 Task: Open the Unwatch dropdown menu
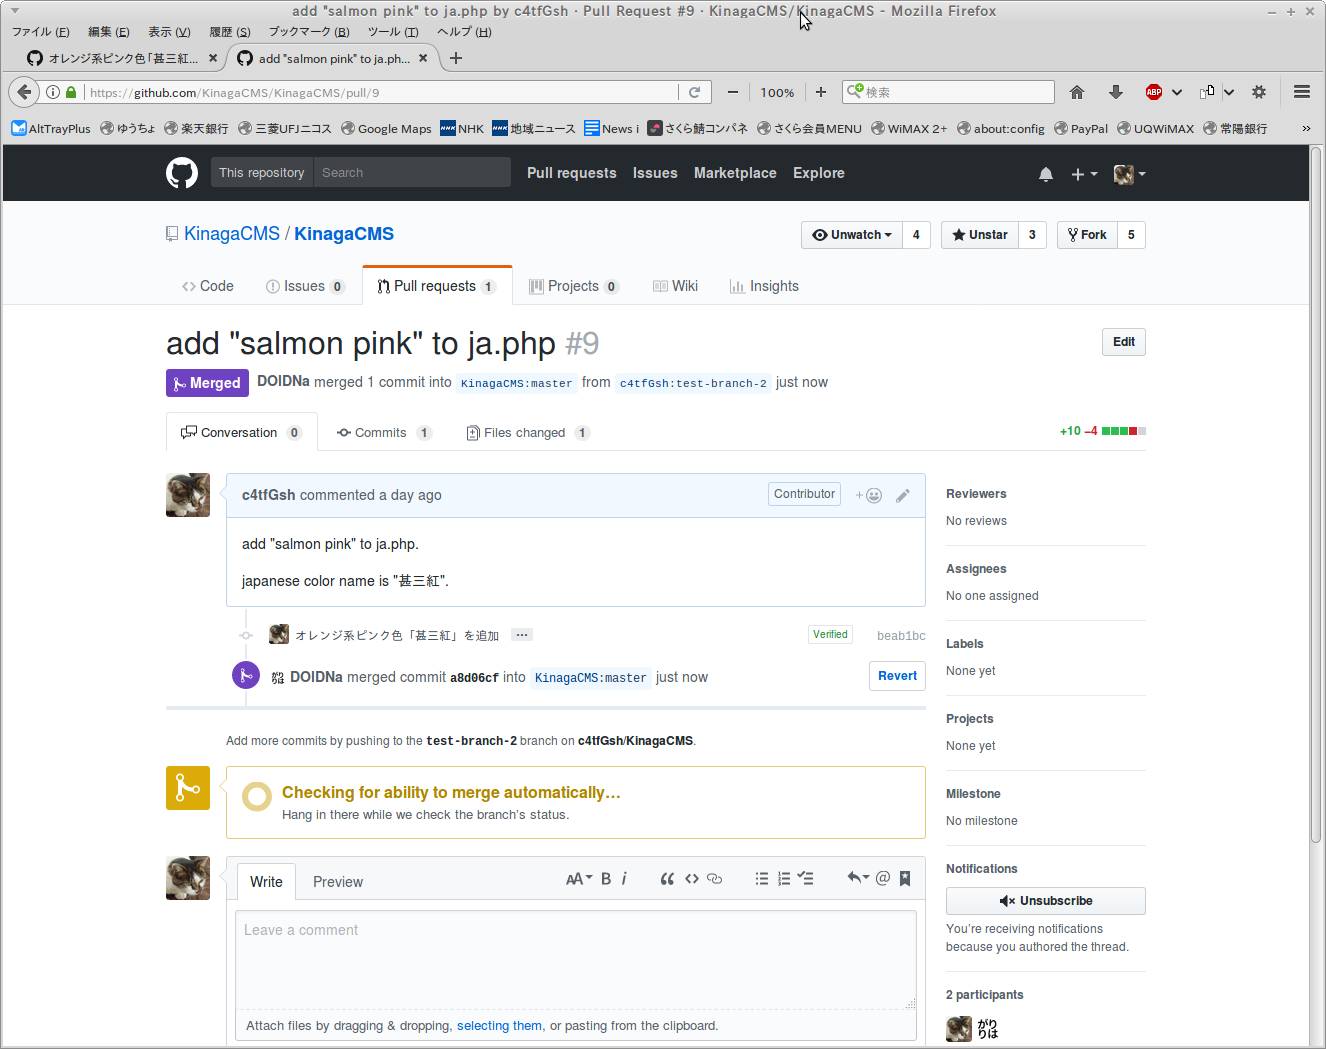(852, 235)
